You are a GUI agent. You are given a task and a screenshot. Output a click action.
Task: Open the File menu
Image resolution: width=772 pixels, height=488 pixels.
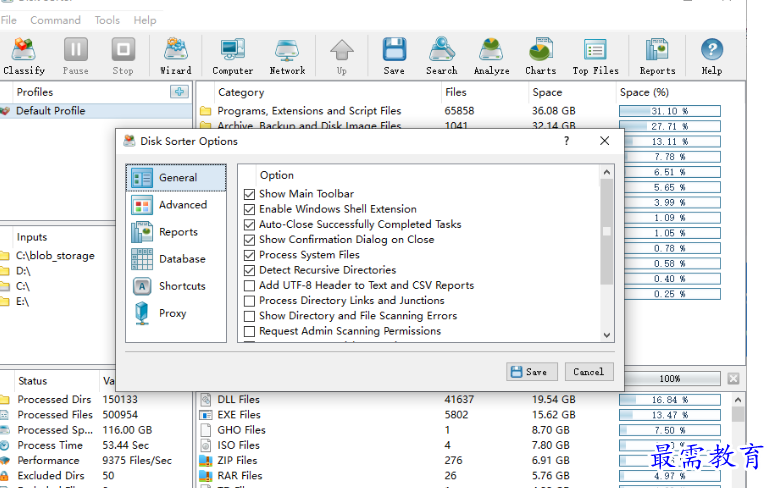[8, 20]
